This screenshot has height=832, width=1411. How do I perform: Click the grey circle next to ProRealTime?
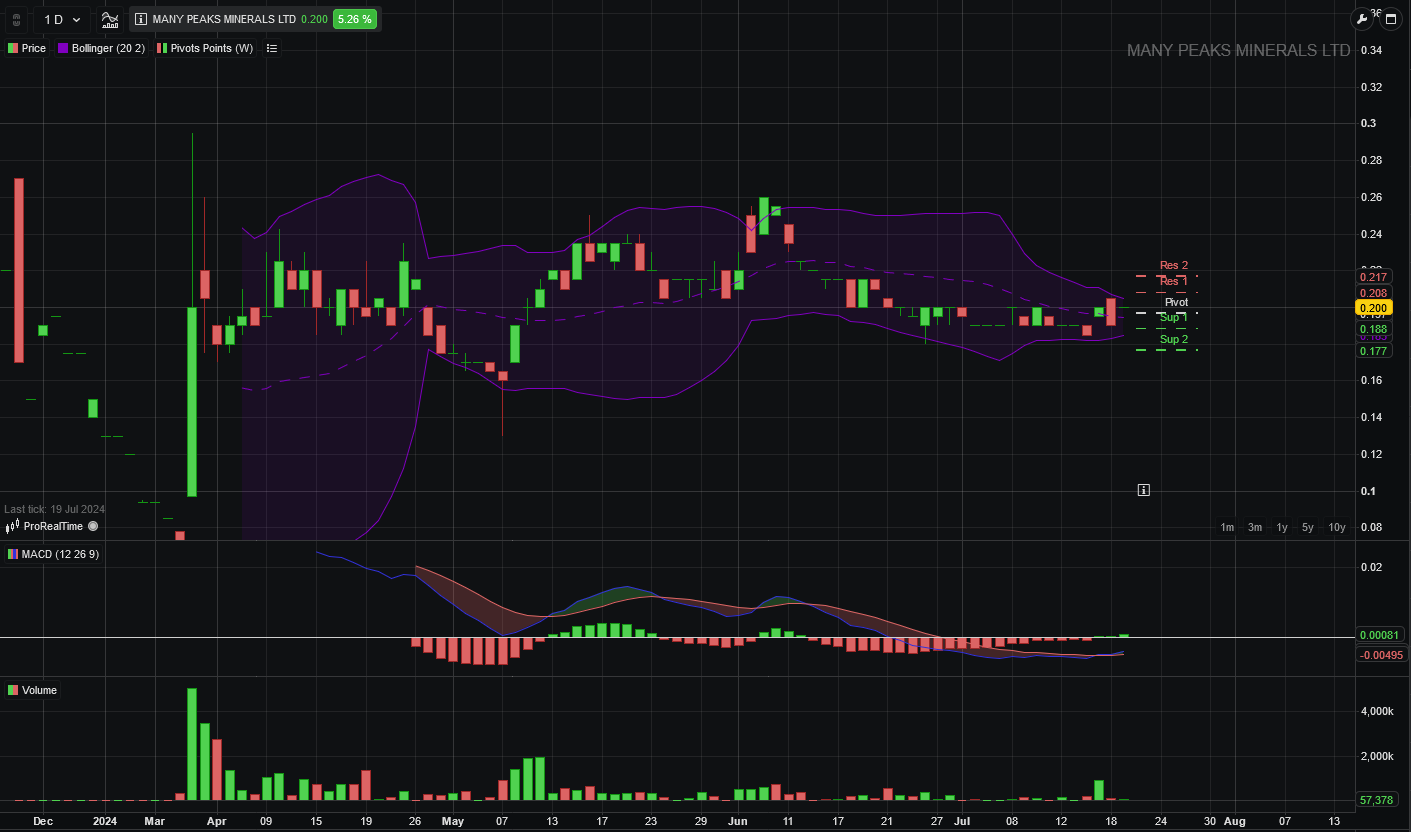pos(93,526)
